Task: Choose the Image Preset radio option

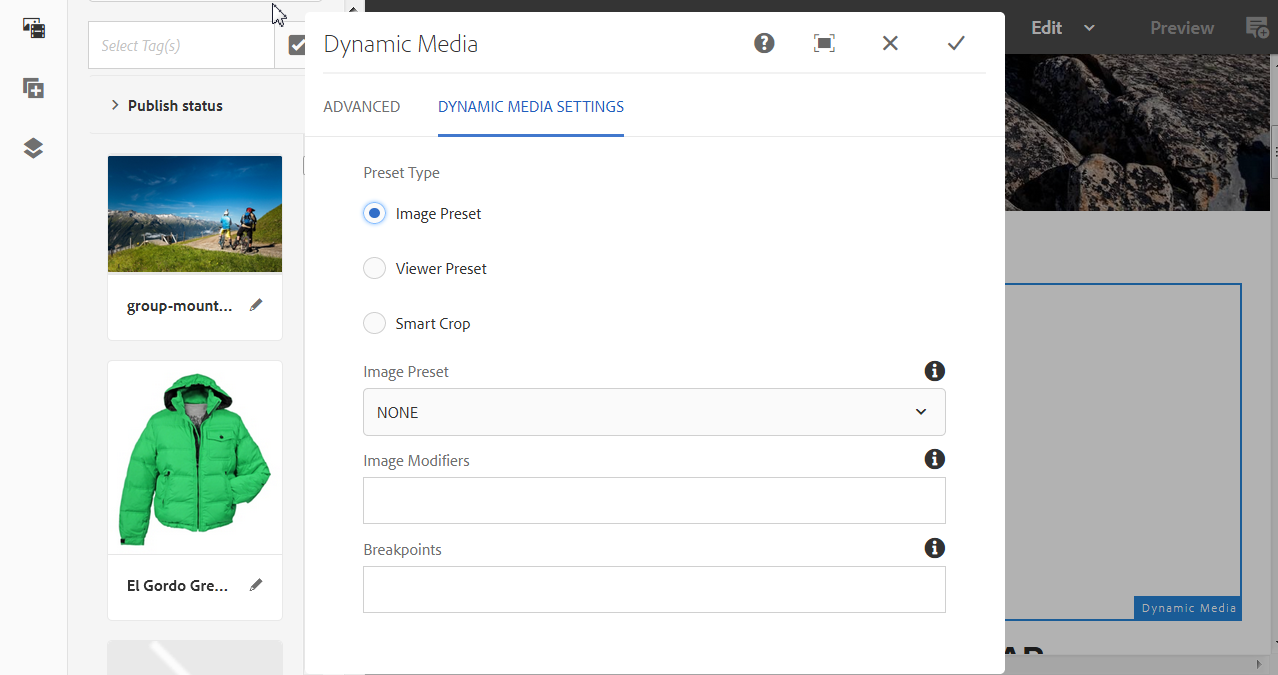Action: click(374, 213)
